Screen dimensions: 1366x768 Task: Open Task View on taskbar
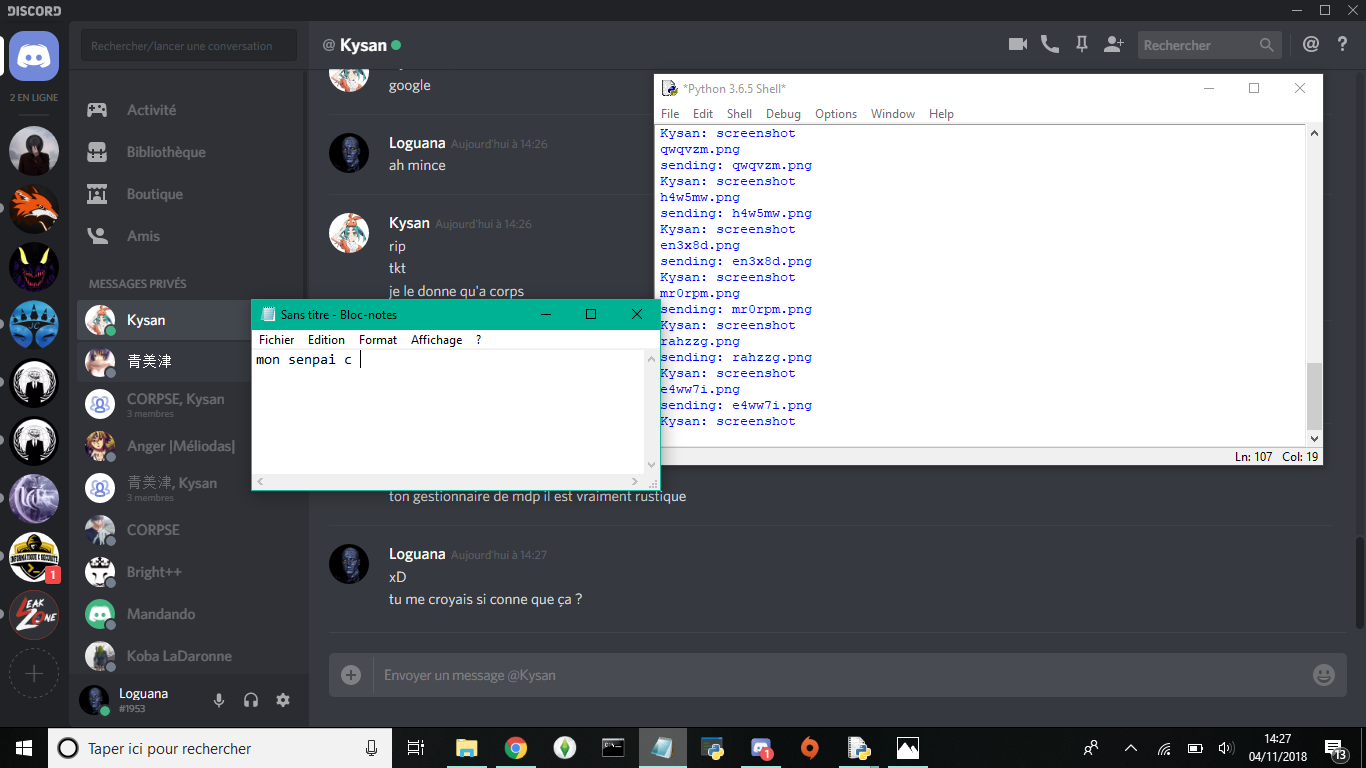pos(416,748)
